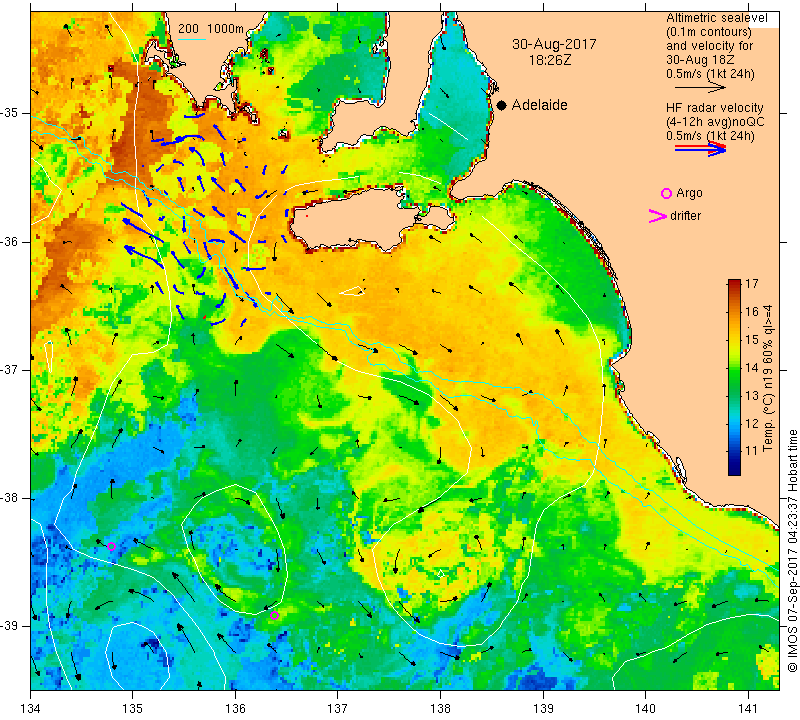Click the Adelaide city label
Image resolution: width=800 pixels, height=720 pixels.
click(539, 105)
